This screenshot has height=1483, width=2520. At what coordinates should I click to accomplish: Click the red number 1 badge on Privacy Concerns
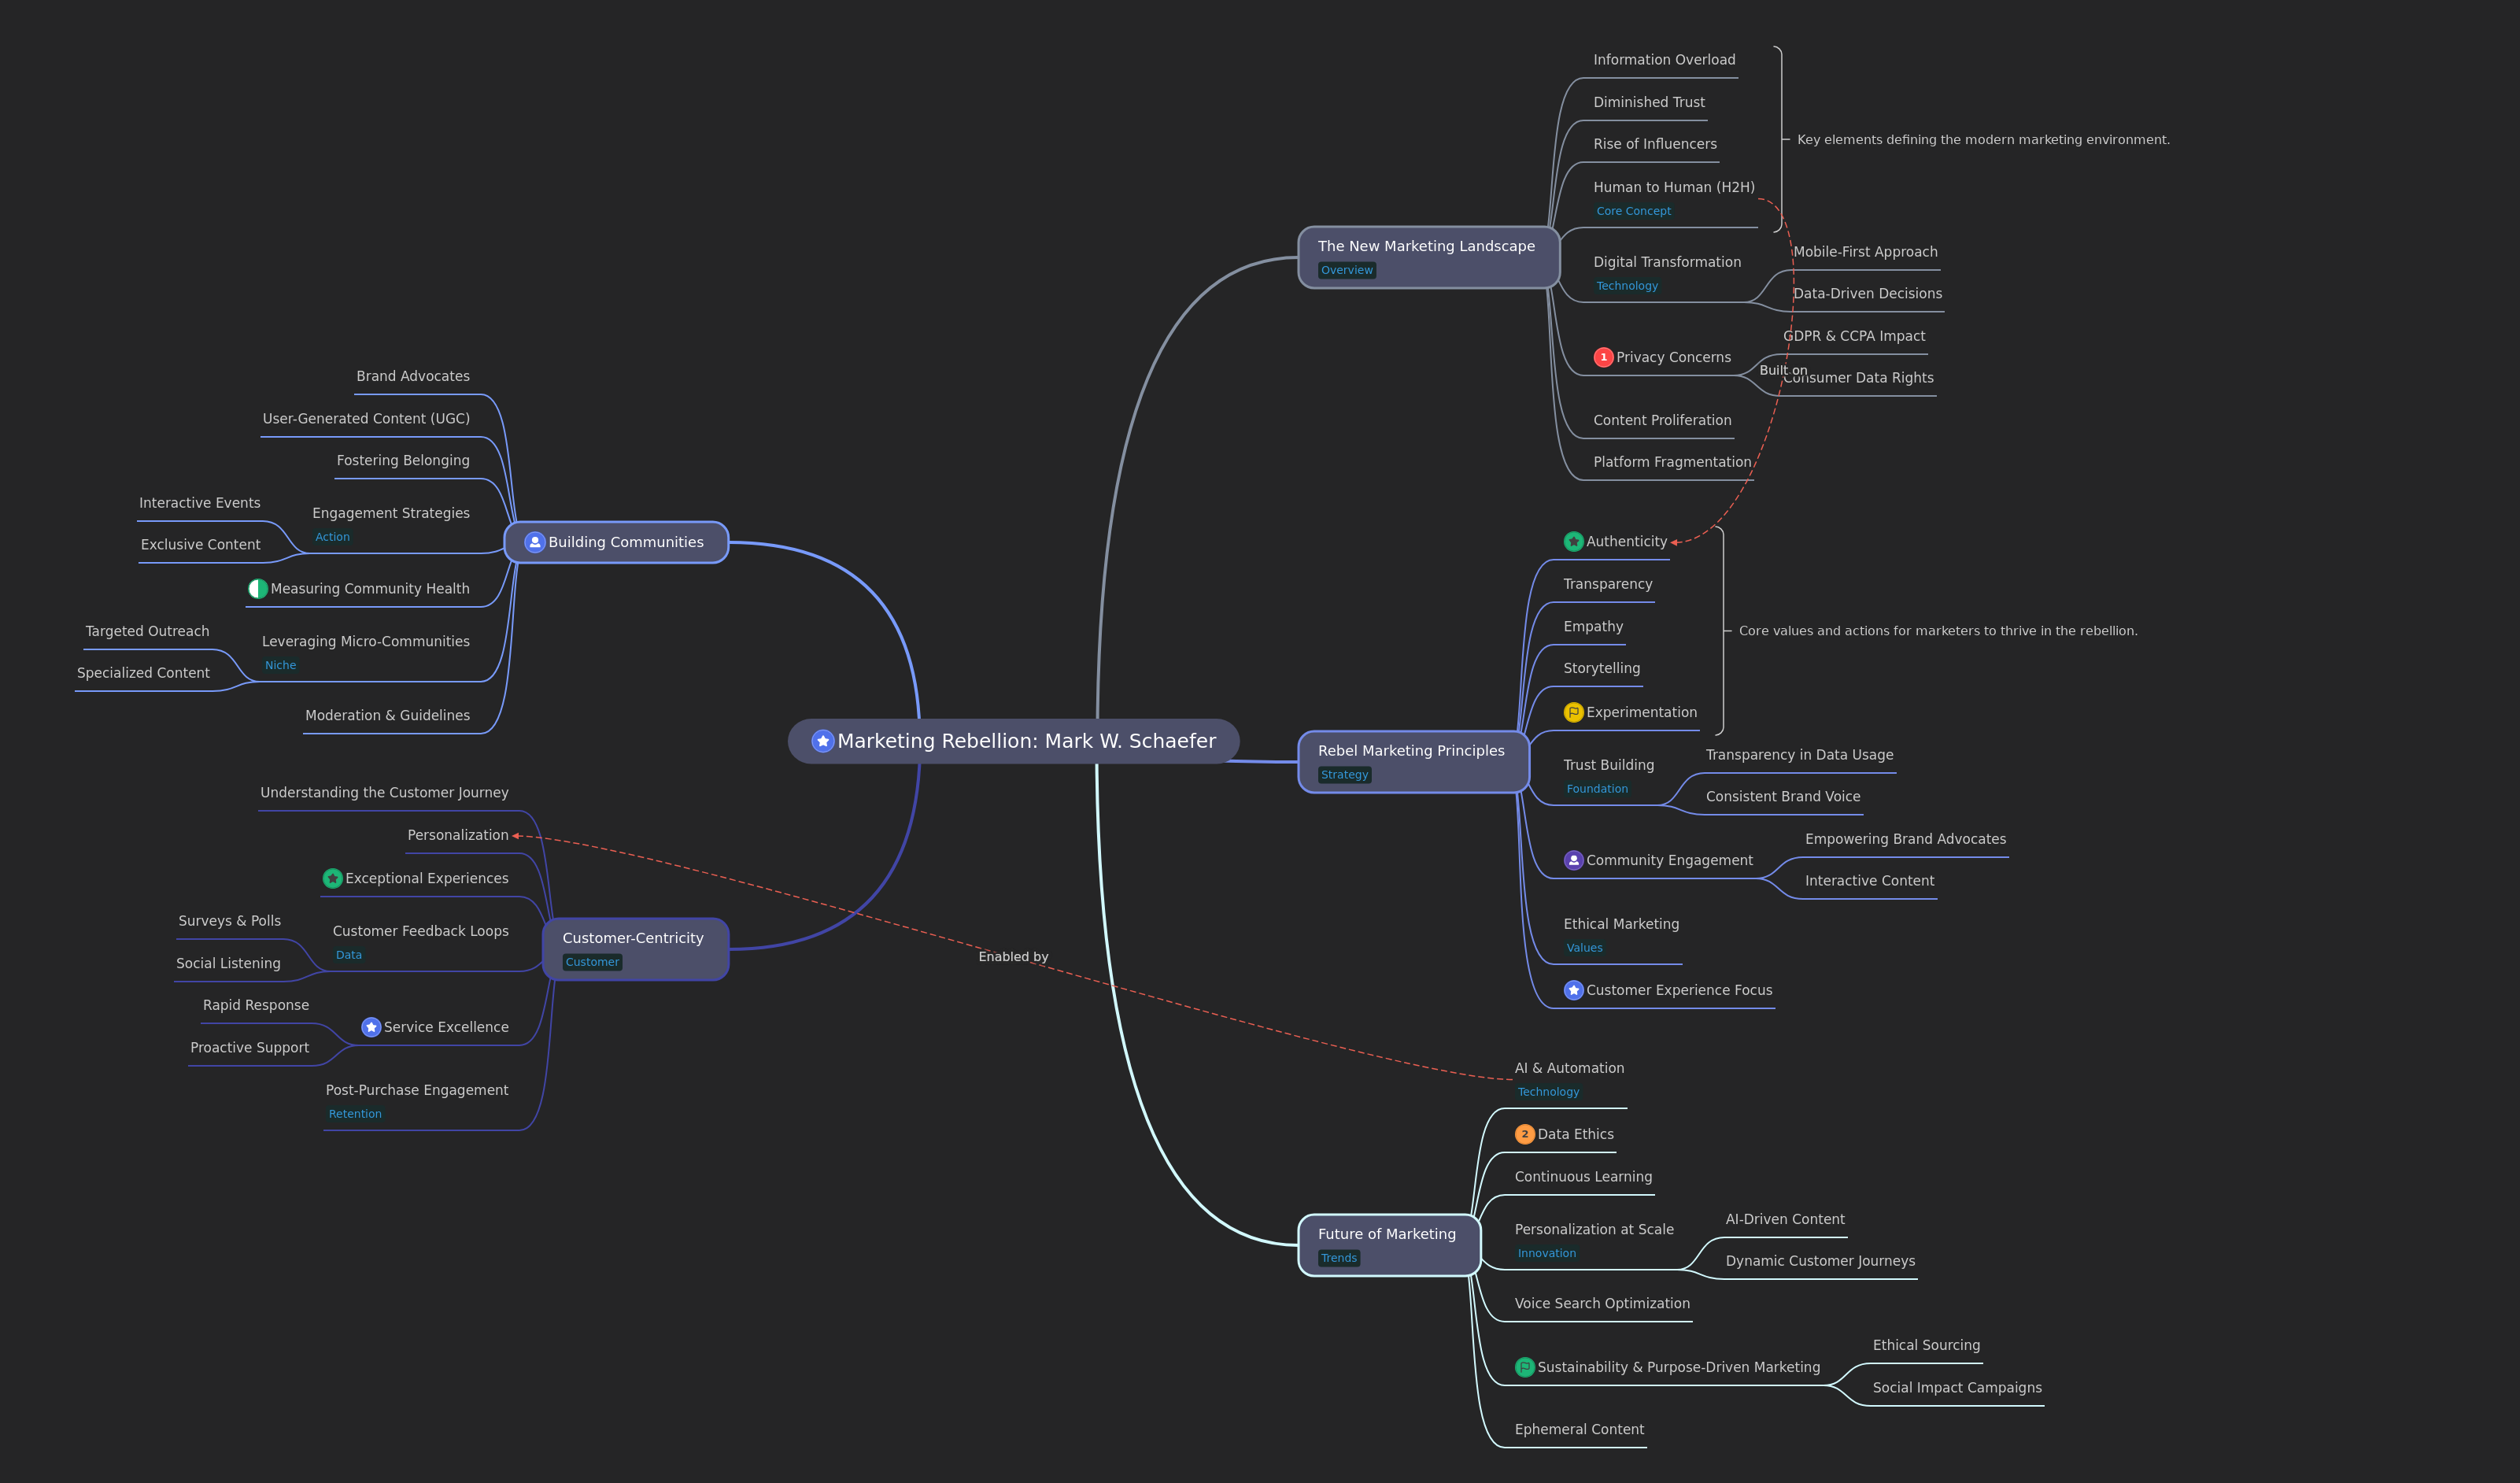[x=1603, y=357]
